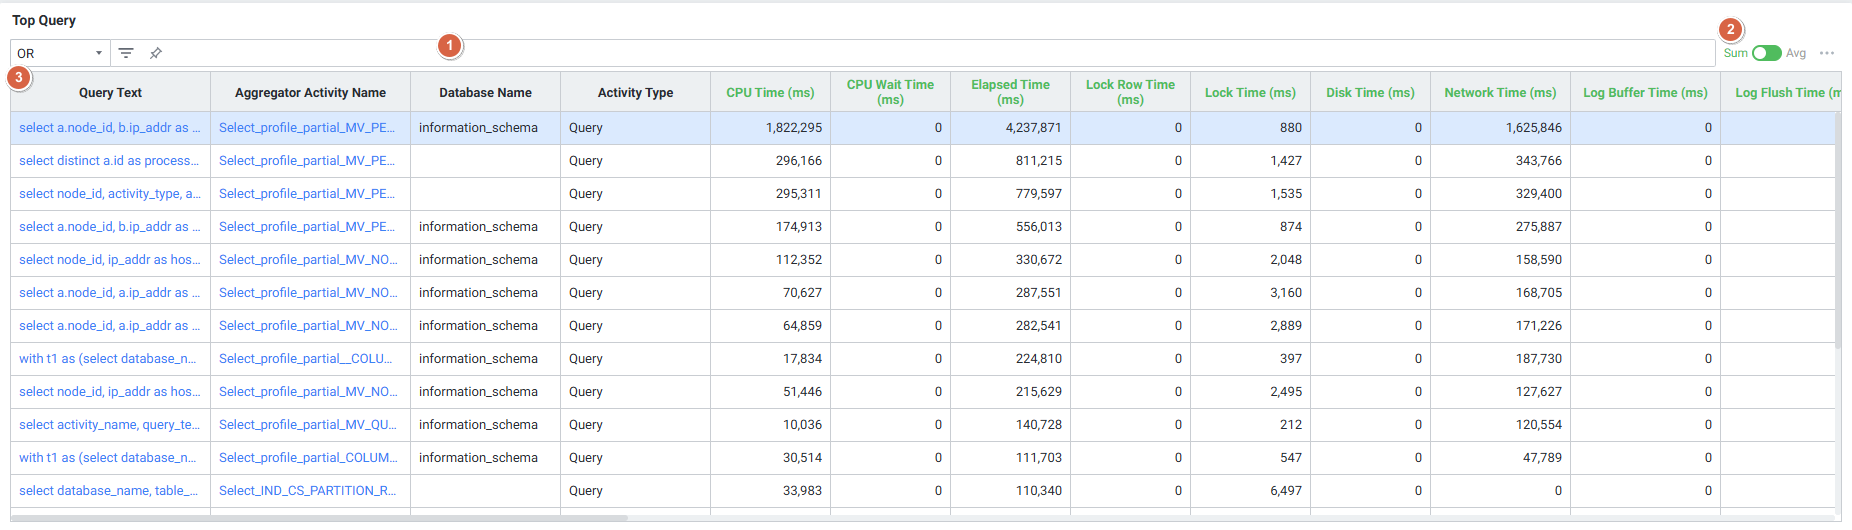Screen dimensions: 1852x530
Task: Open the Select_profile_partial__COLU... aggregator link
Action: point(305,359)
